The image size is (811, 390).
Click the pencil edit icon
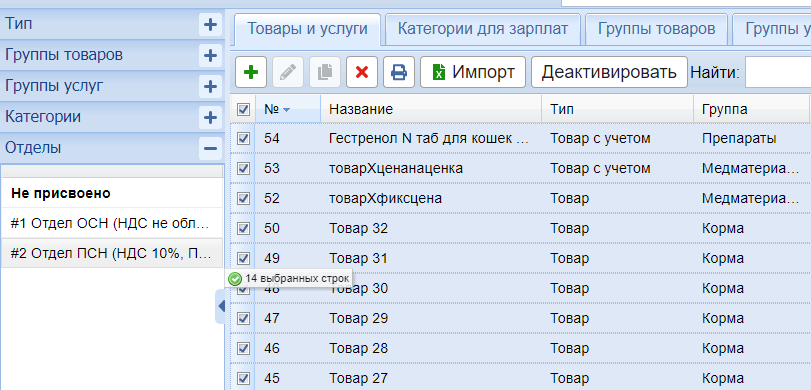pyautogui.click(x=288, y=72)
